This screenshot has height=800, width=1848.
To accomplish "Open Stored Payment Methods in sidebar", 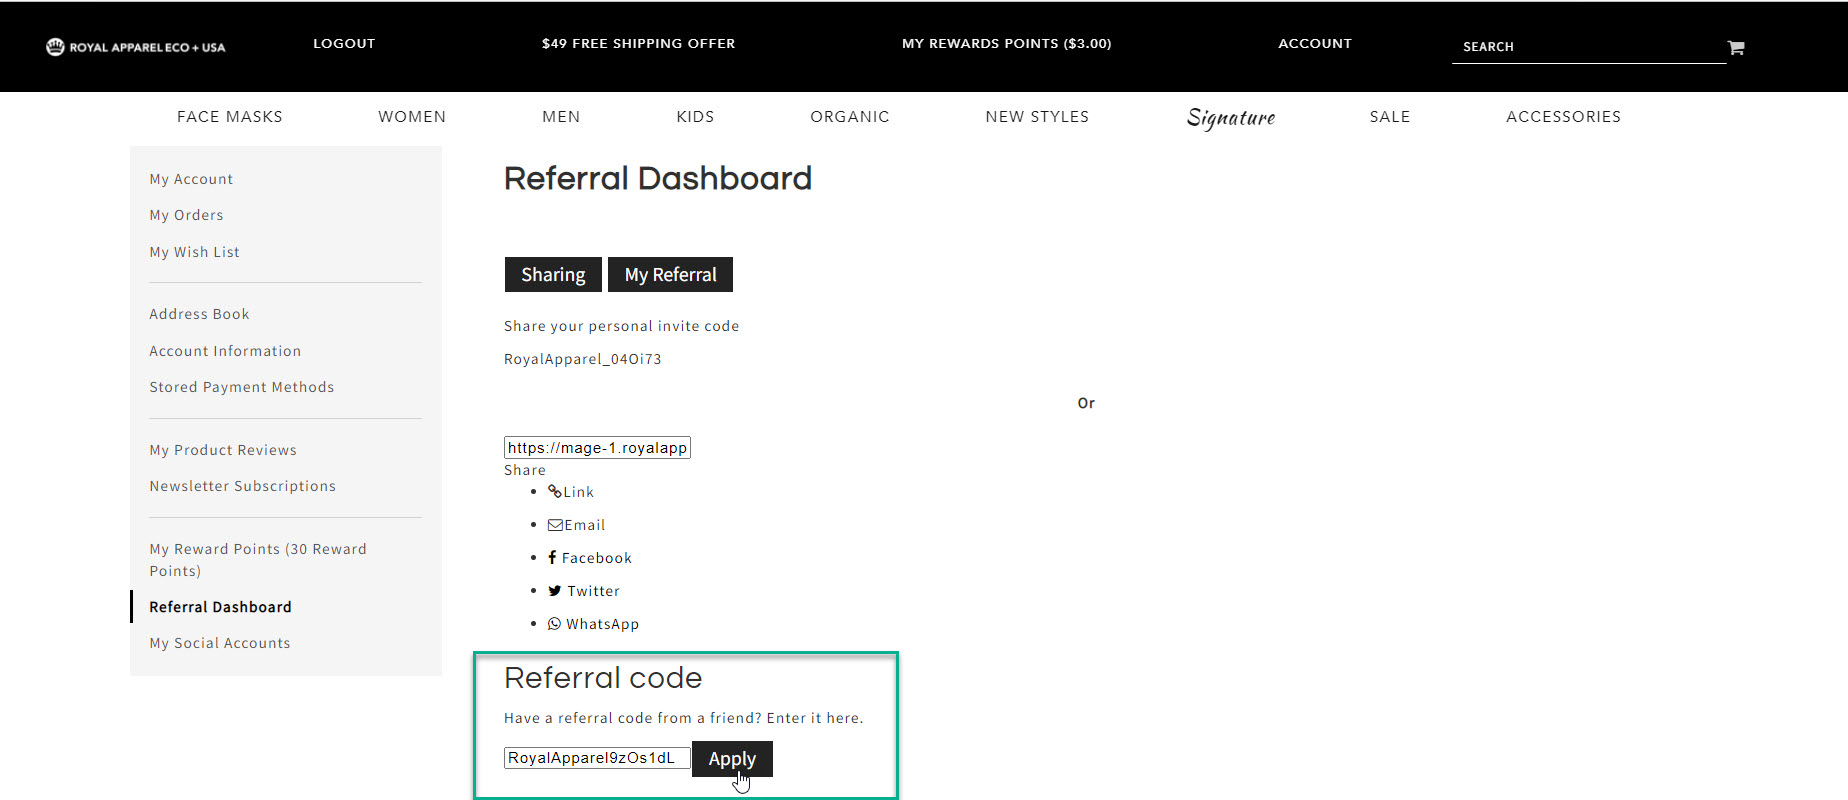I will [x=242, y=387].
